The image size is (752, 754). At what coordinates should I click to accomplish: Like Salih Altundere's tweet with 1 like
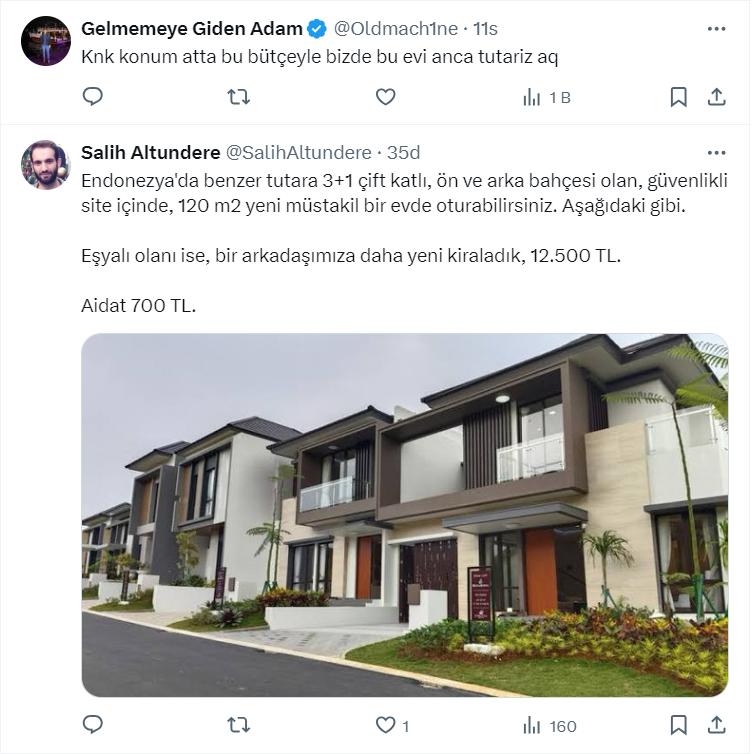(392, 726)
